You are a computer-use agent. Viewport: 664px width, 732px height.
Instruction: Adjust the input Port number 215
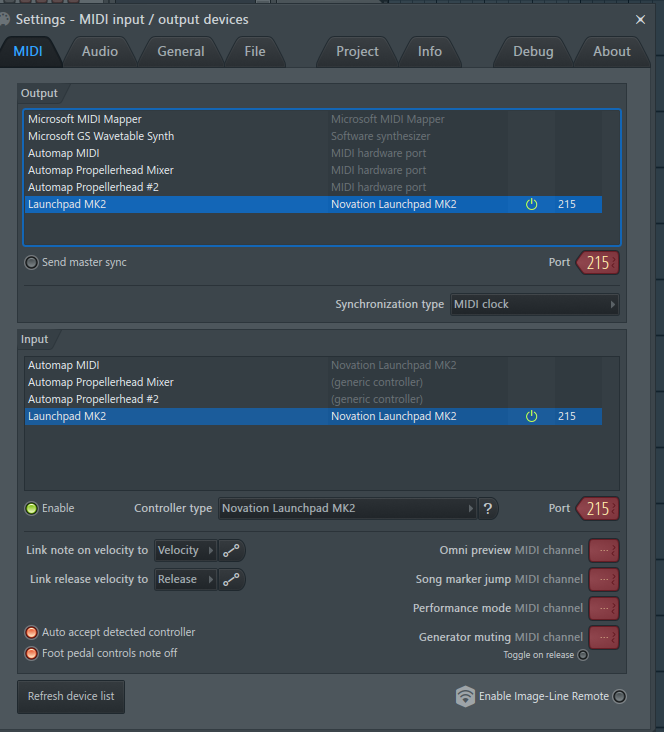(597, 508)
